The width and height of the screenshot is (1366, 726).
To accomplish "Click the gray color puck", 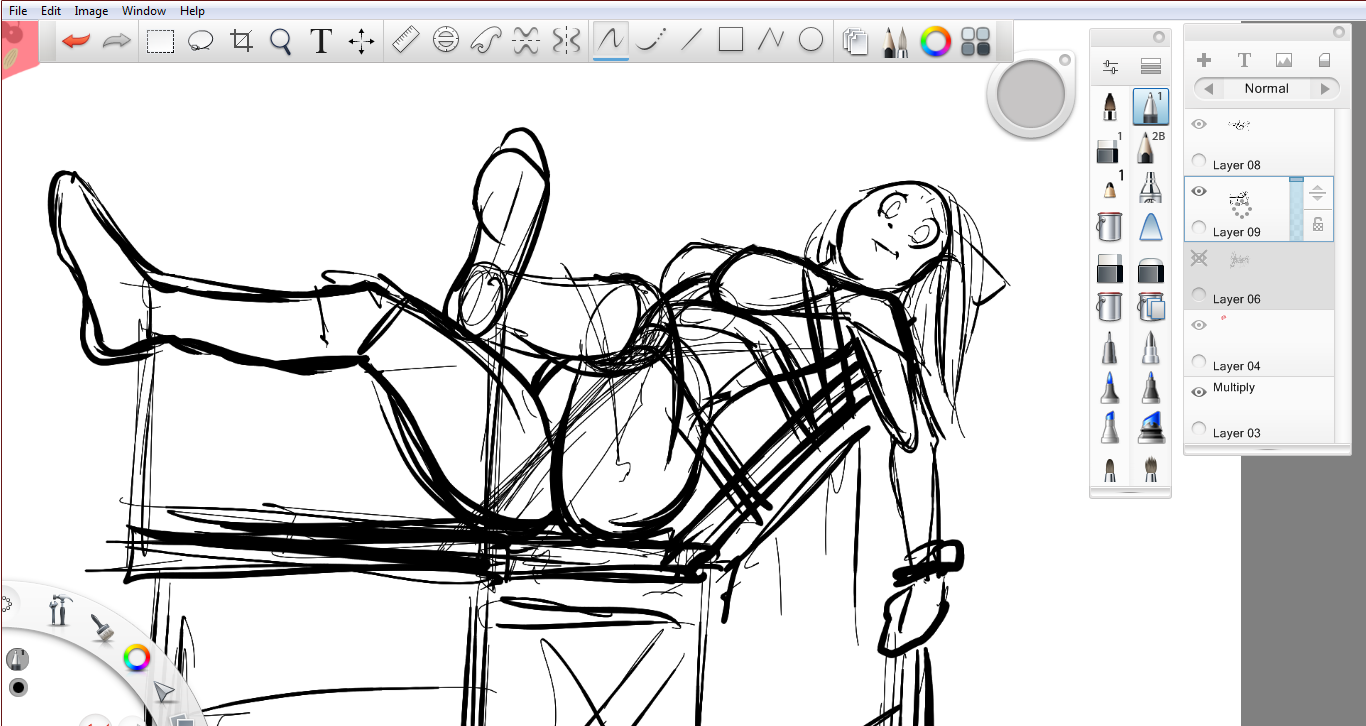I will click(x=1031, y=95).
